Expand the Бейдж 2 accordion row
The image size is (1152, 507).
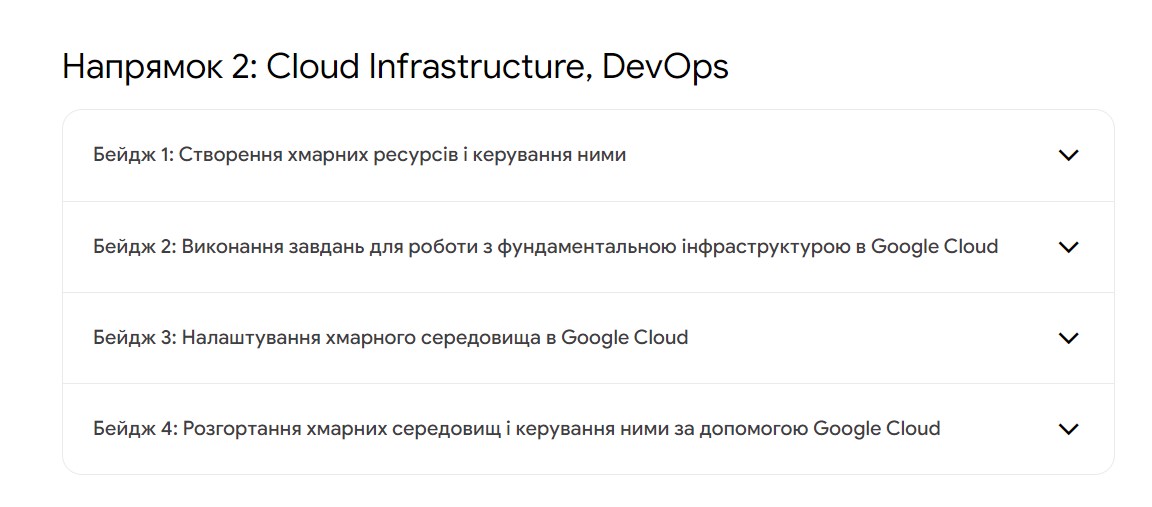pos(588,247)
